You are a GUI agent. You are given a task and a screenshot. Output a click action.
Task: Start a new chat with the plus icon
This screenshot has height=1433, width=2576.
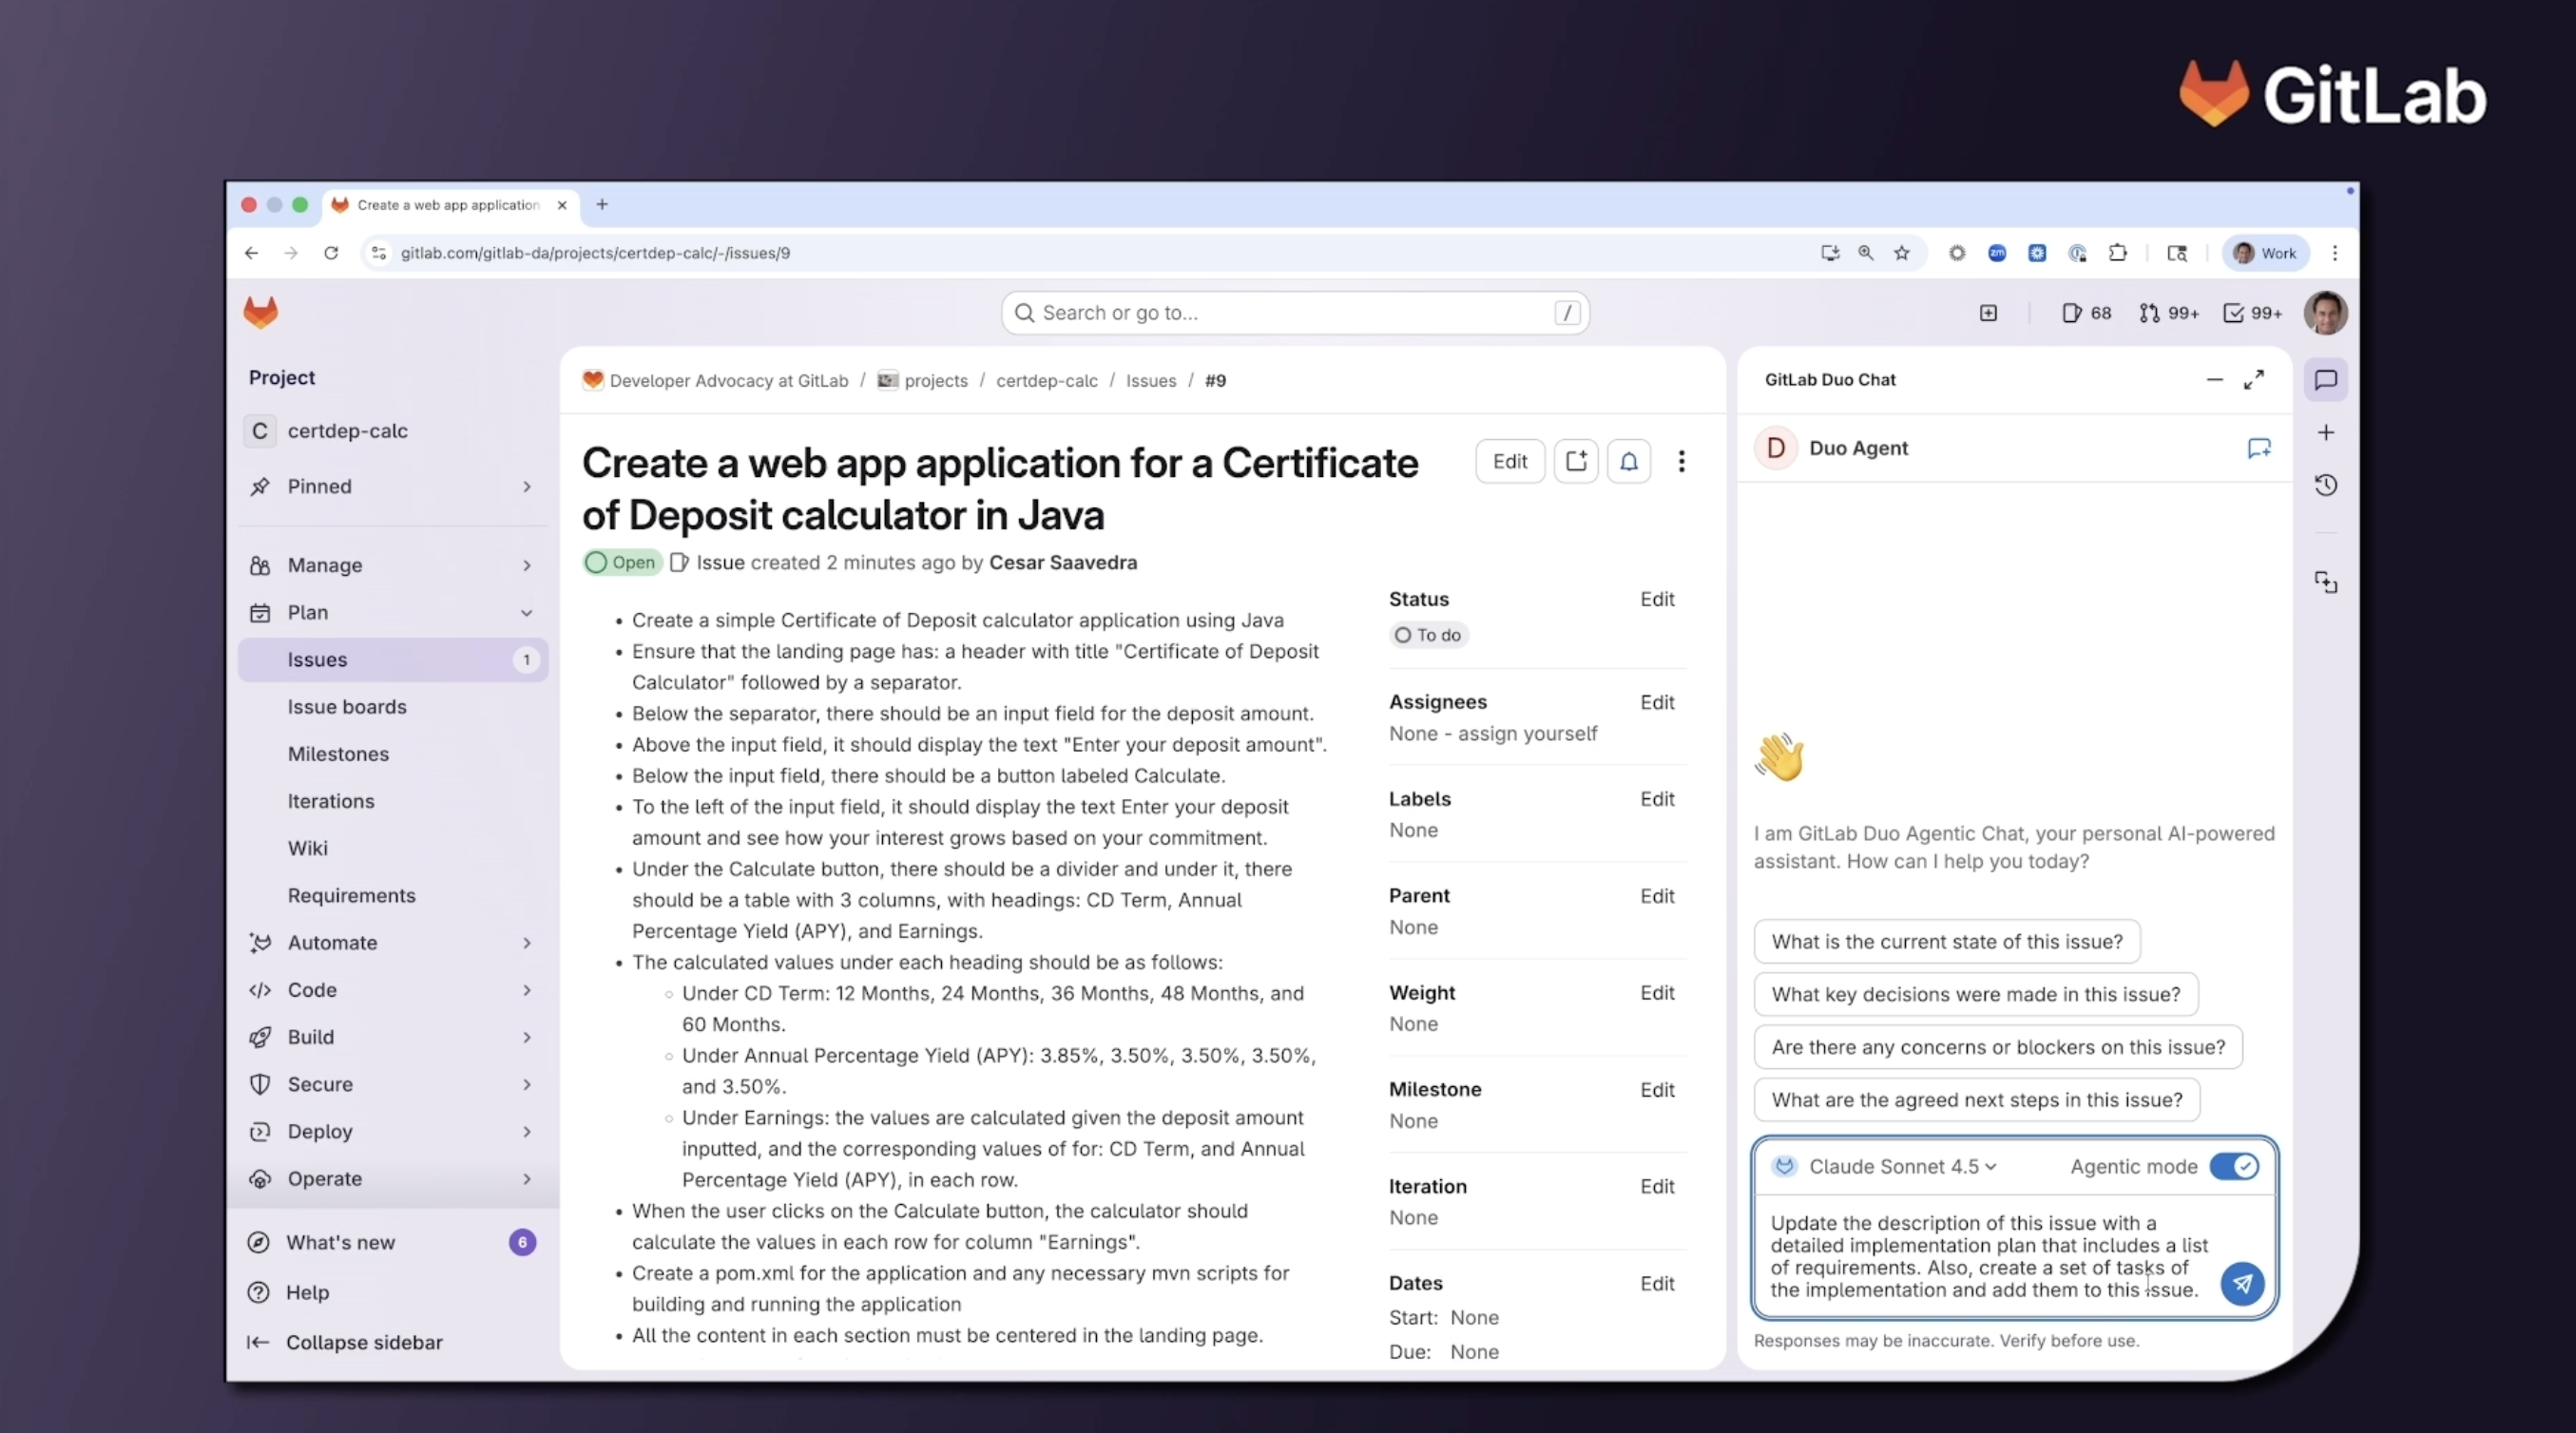(2327, 432)
